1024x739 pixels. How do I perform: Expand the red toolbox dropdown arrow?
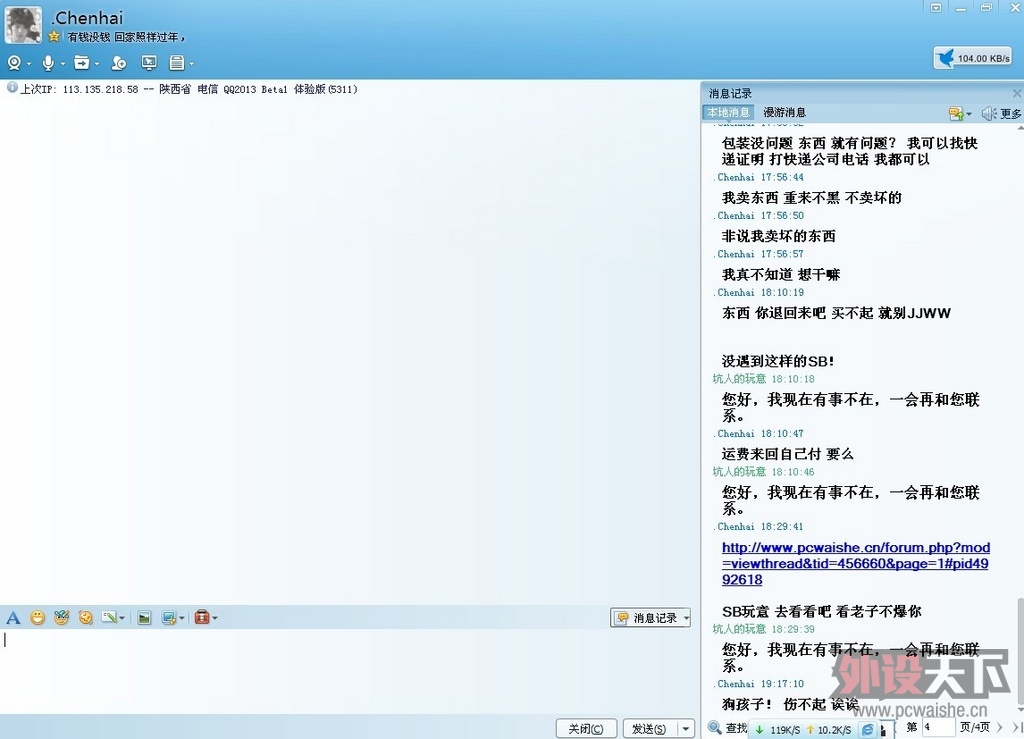(215, 618)
